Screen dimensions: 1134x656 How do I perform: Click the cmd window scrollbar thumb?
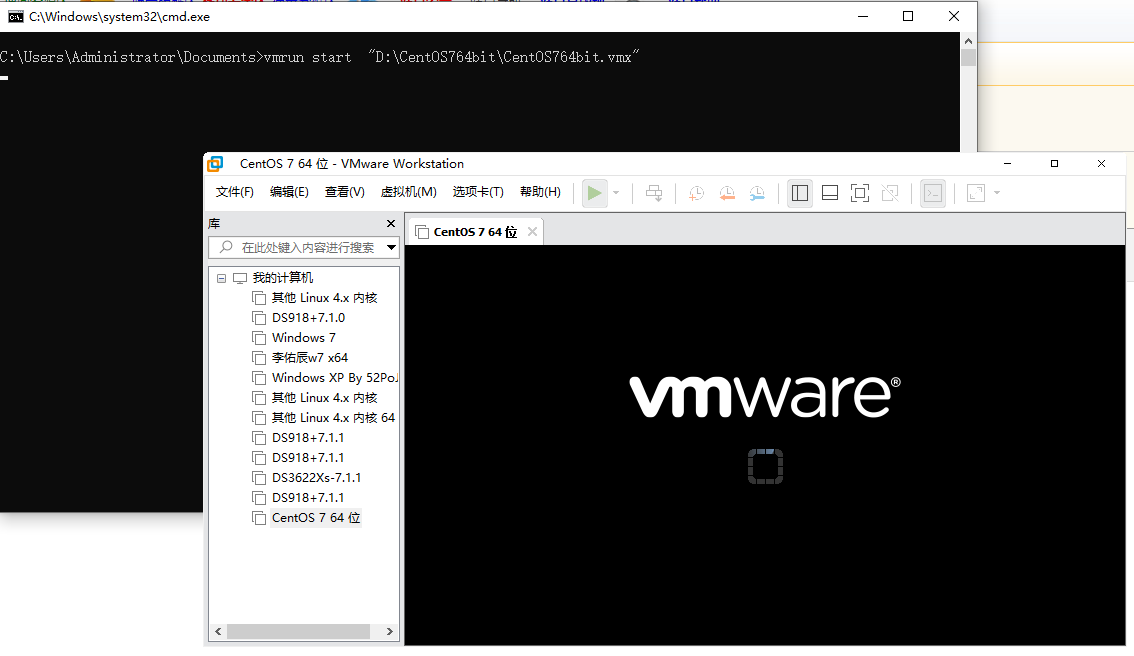pyautogui.click(x=968, y=57)
